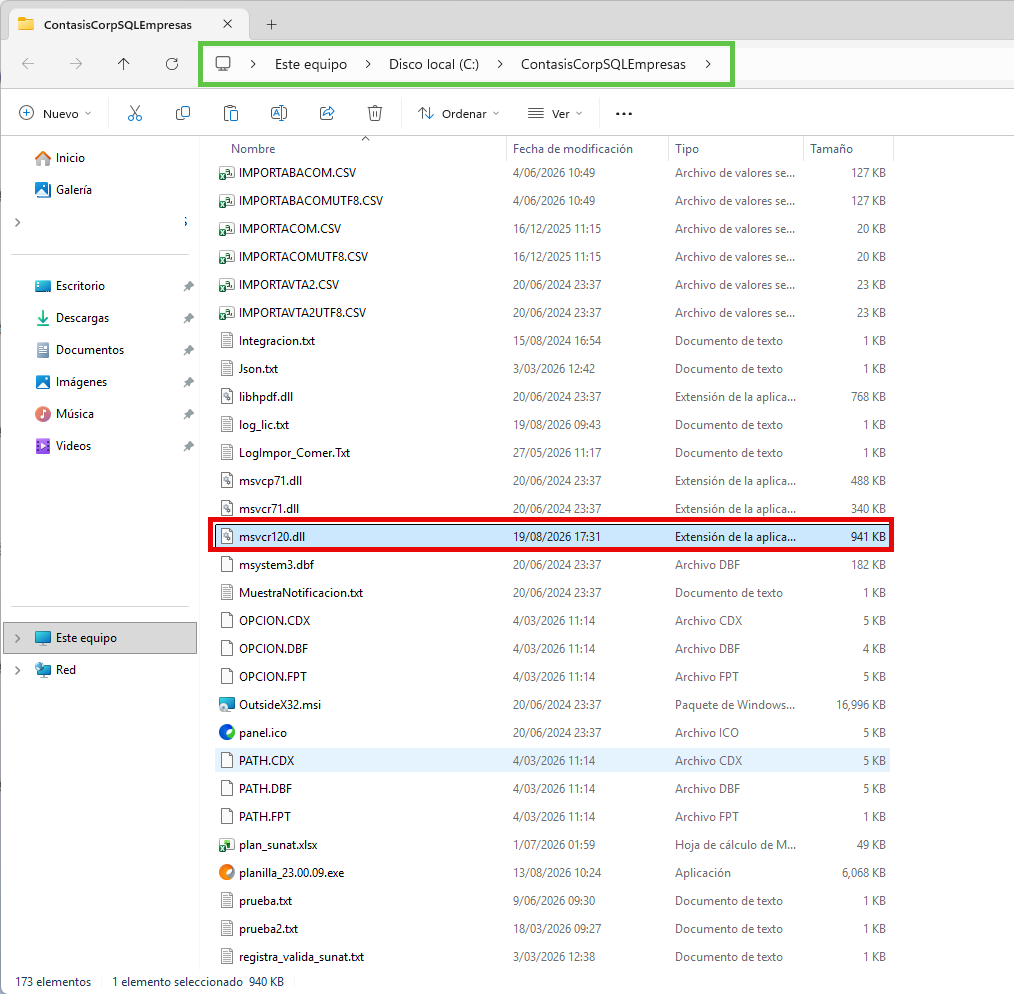
Task: Open Imágenes in the sidebar
Action: (x=81, y=382)
